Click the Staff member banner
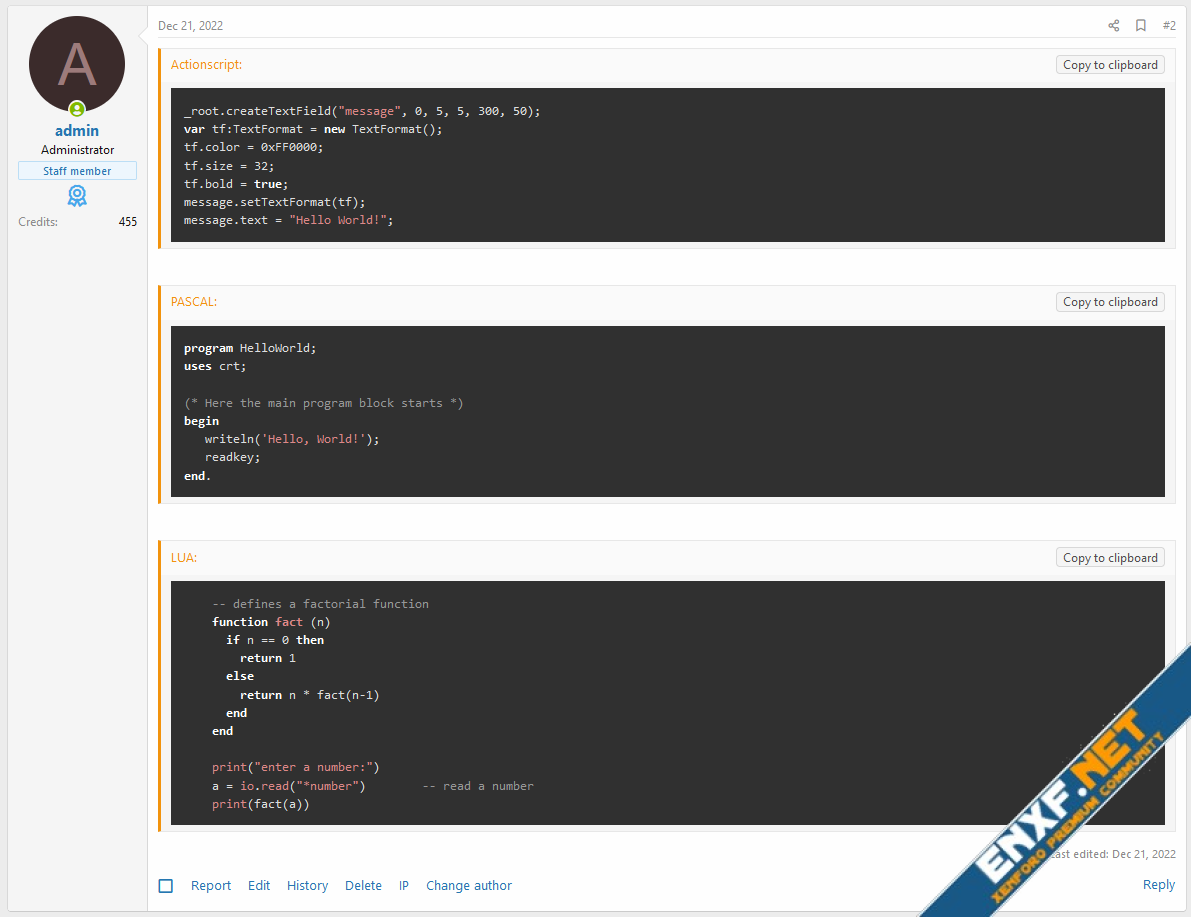 tap(77, 171)
